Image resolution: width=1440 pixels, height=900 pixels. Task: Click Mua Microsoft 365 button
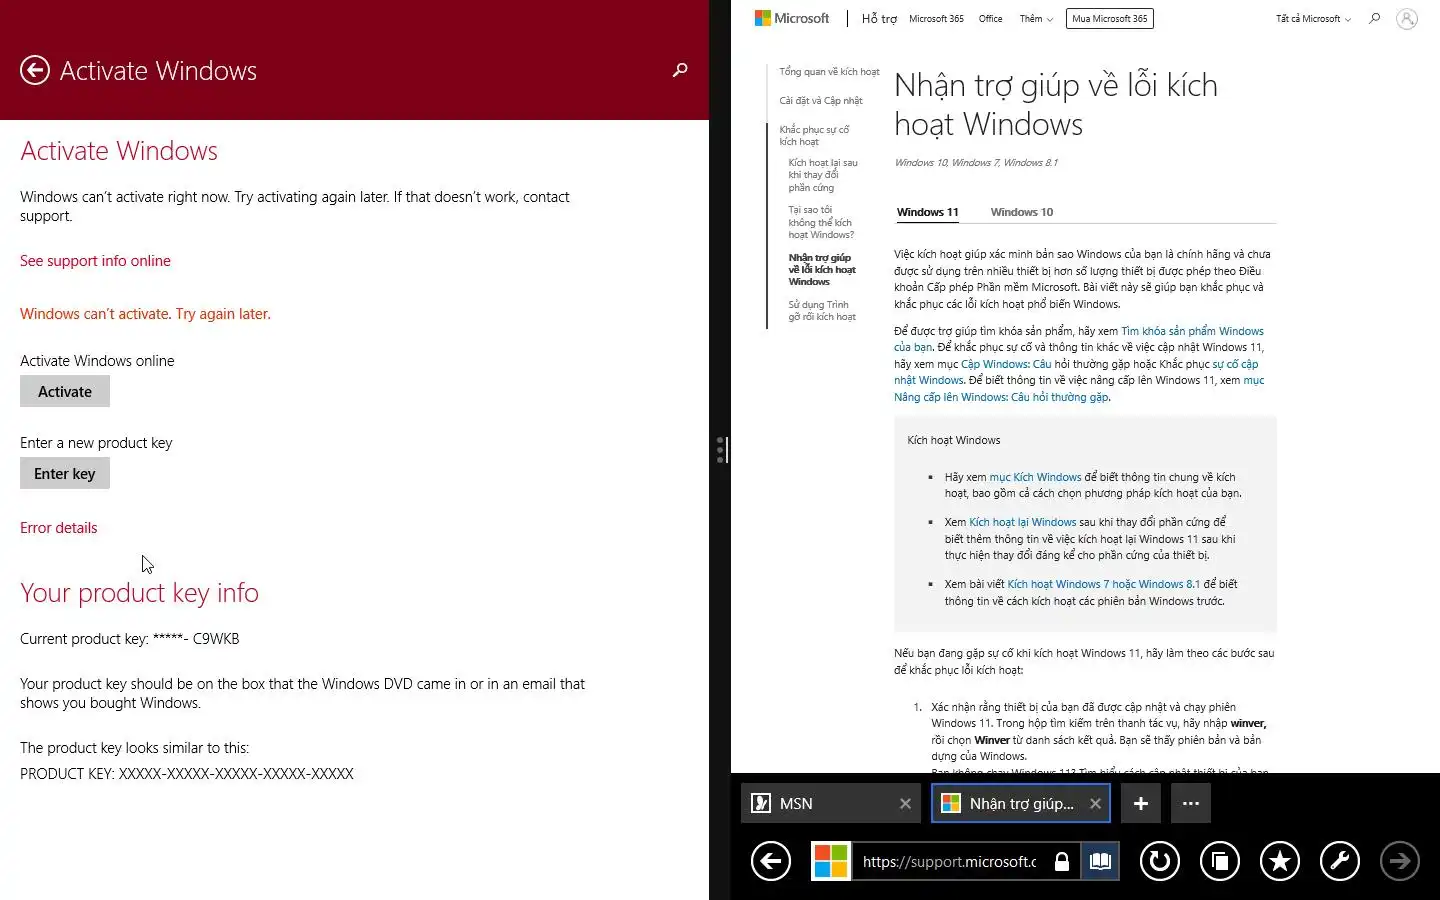point(1110,19)
